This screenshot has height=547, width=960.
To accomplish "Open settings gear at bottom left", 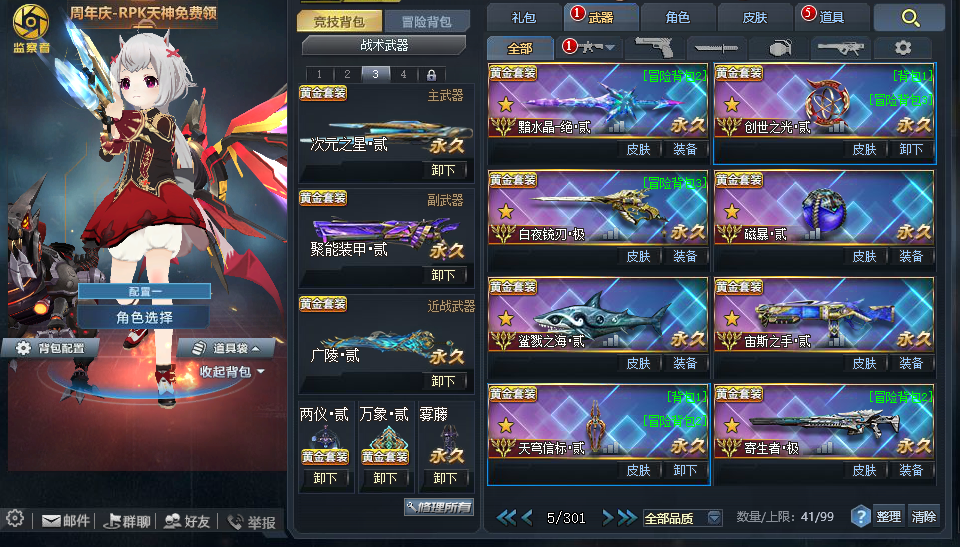I will pyautogui.click(x=15, y=519).
